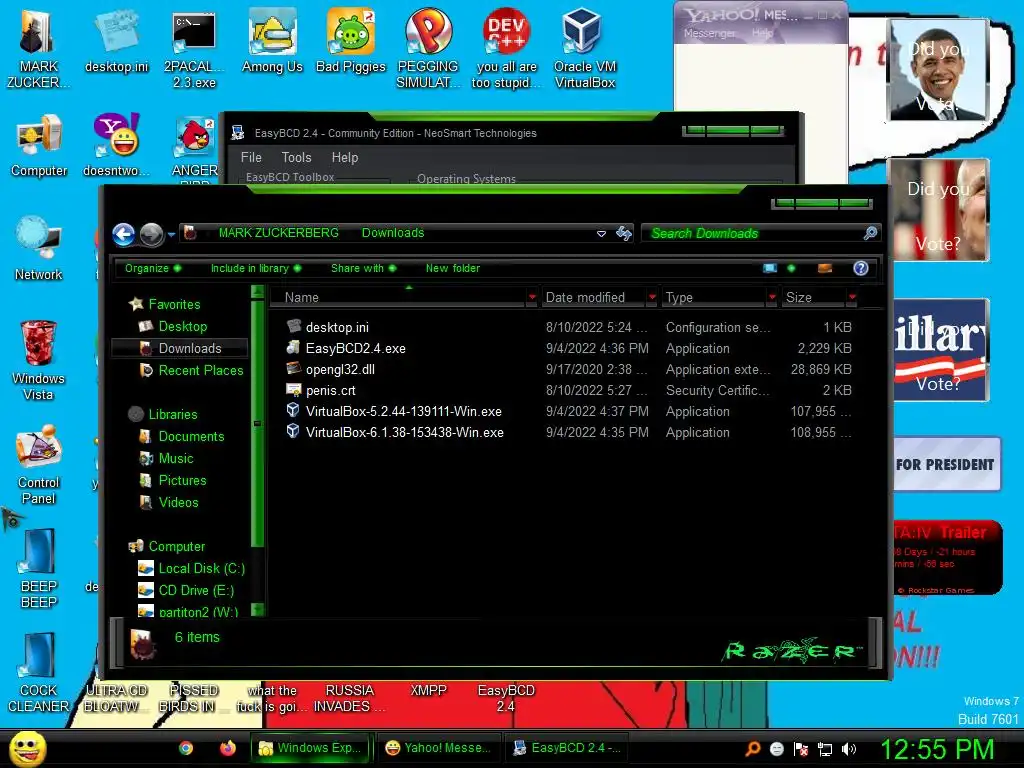The image size is (1024, 768).
Task: Sort by the Type column header
Action: pyautogui.click(x=712, y=298)
